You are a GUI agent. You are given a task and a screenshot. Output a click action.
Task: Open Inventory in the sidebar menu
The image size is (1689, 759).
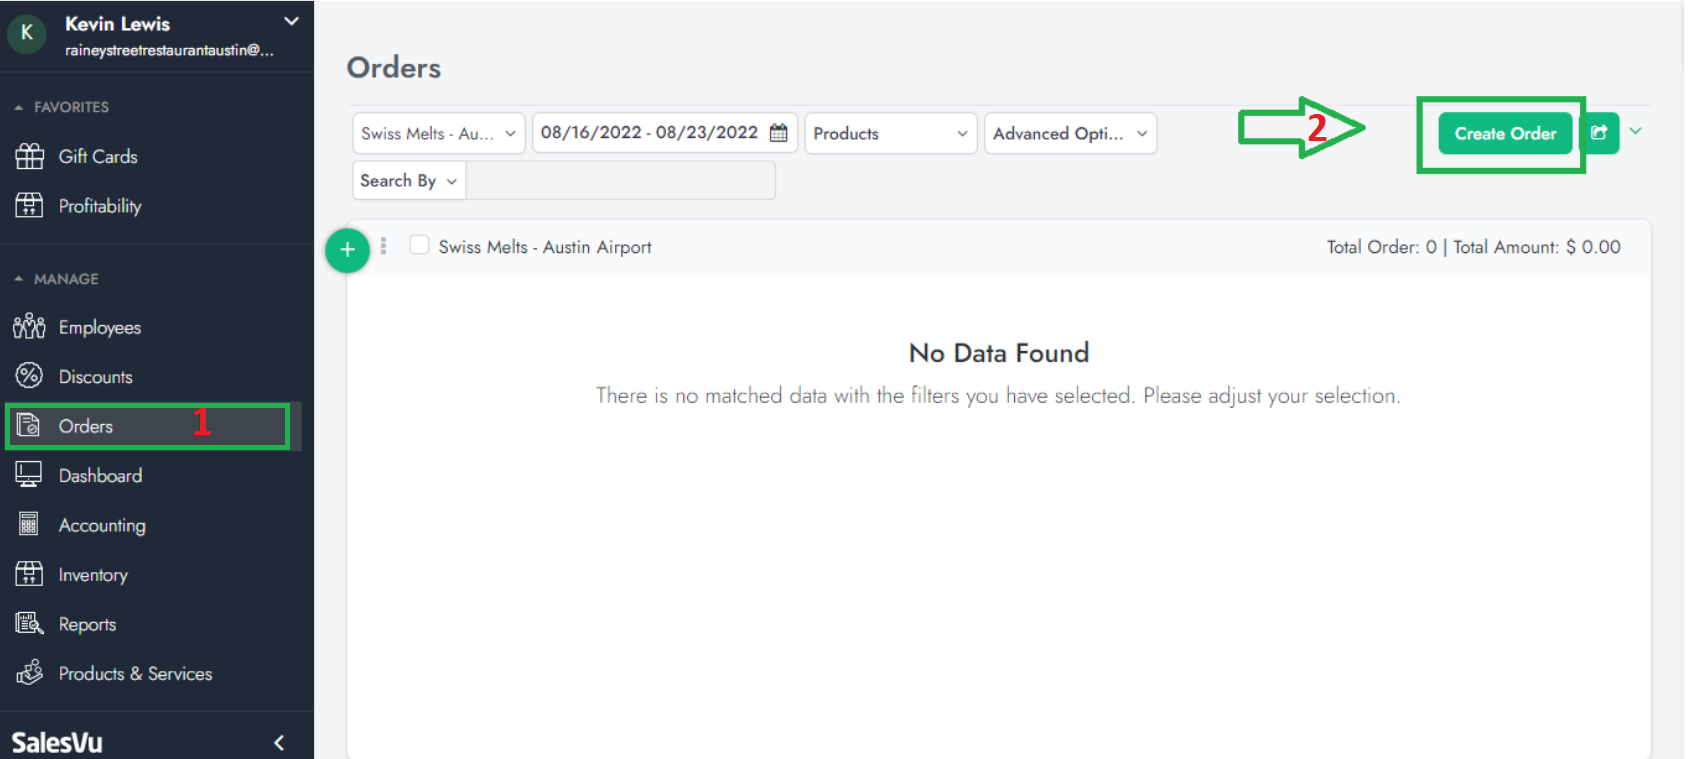[93, 575]
